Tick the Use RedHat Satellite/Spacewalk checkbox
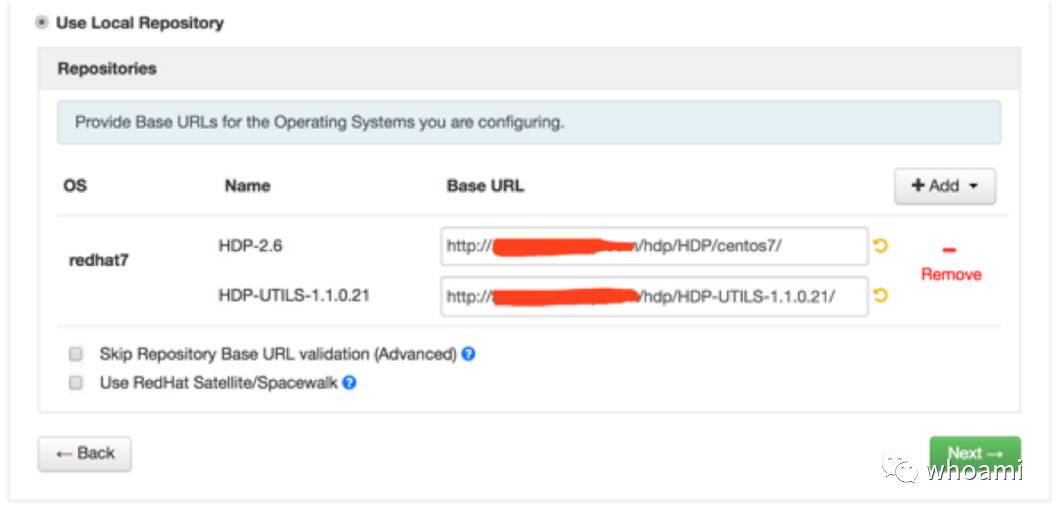This screenshot has height=514, width=1058. coord(76,382)
